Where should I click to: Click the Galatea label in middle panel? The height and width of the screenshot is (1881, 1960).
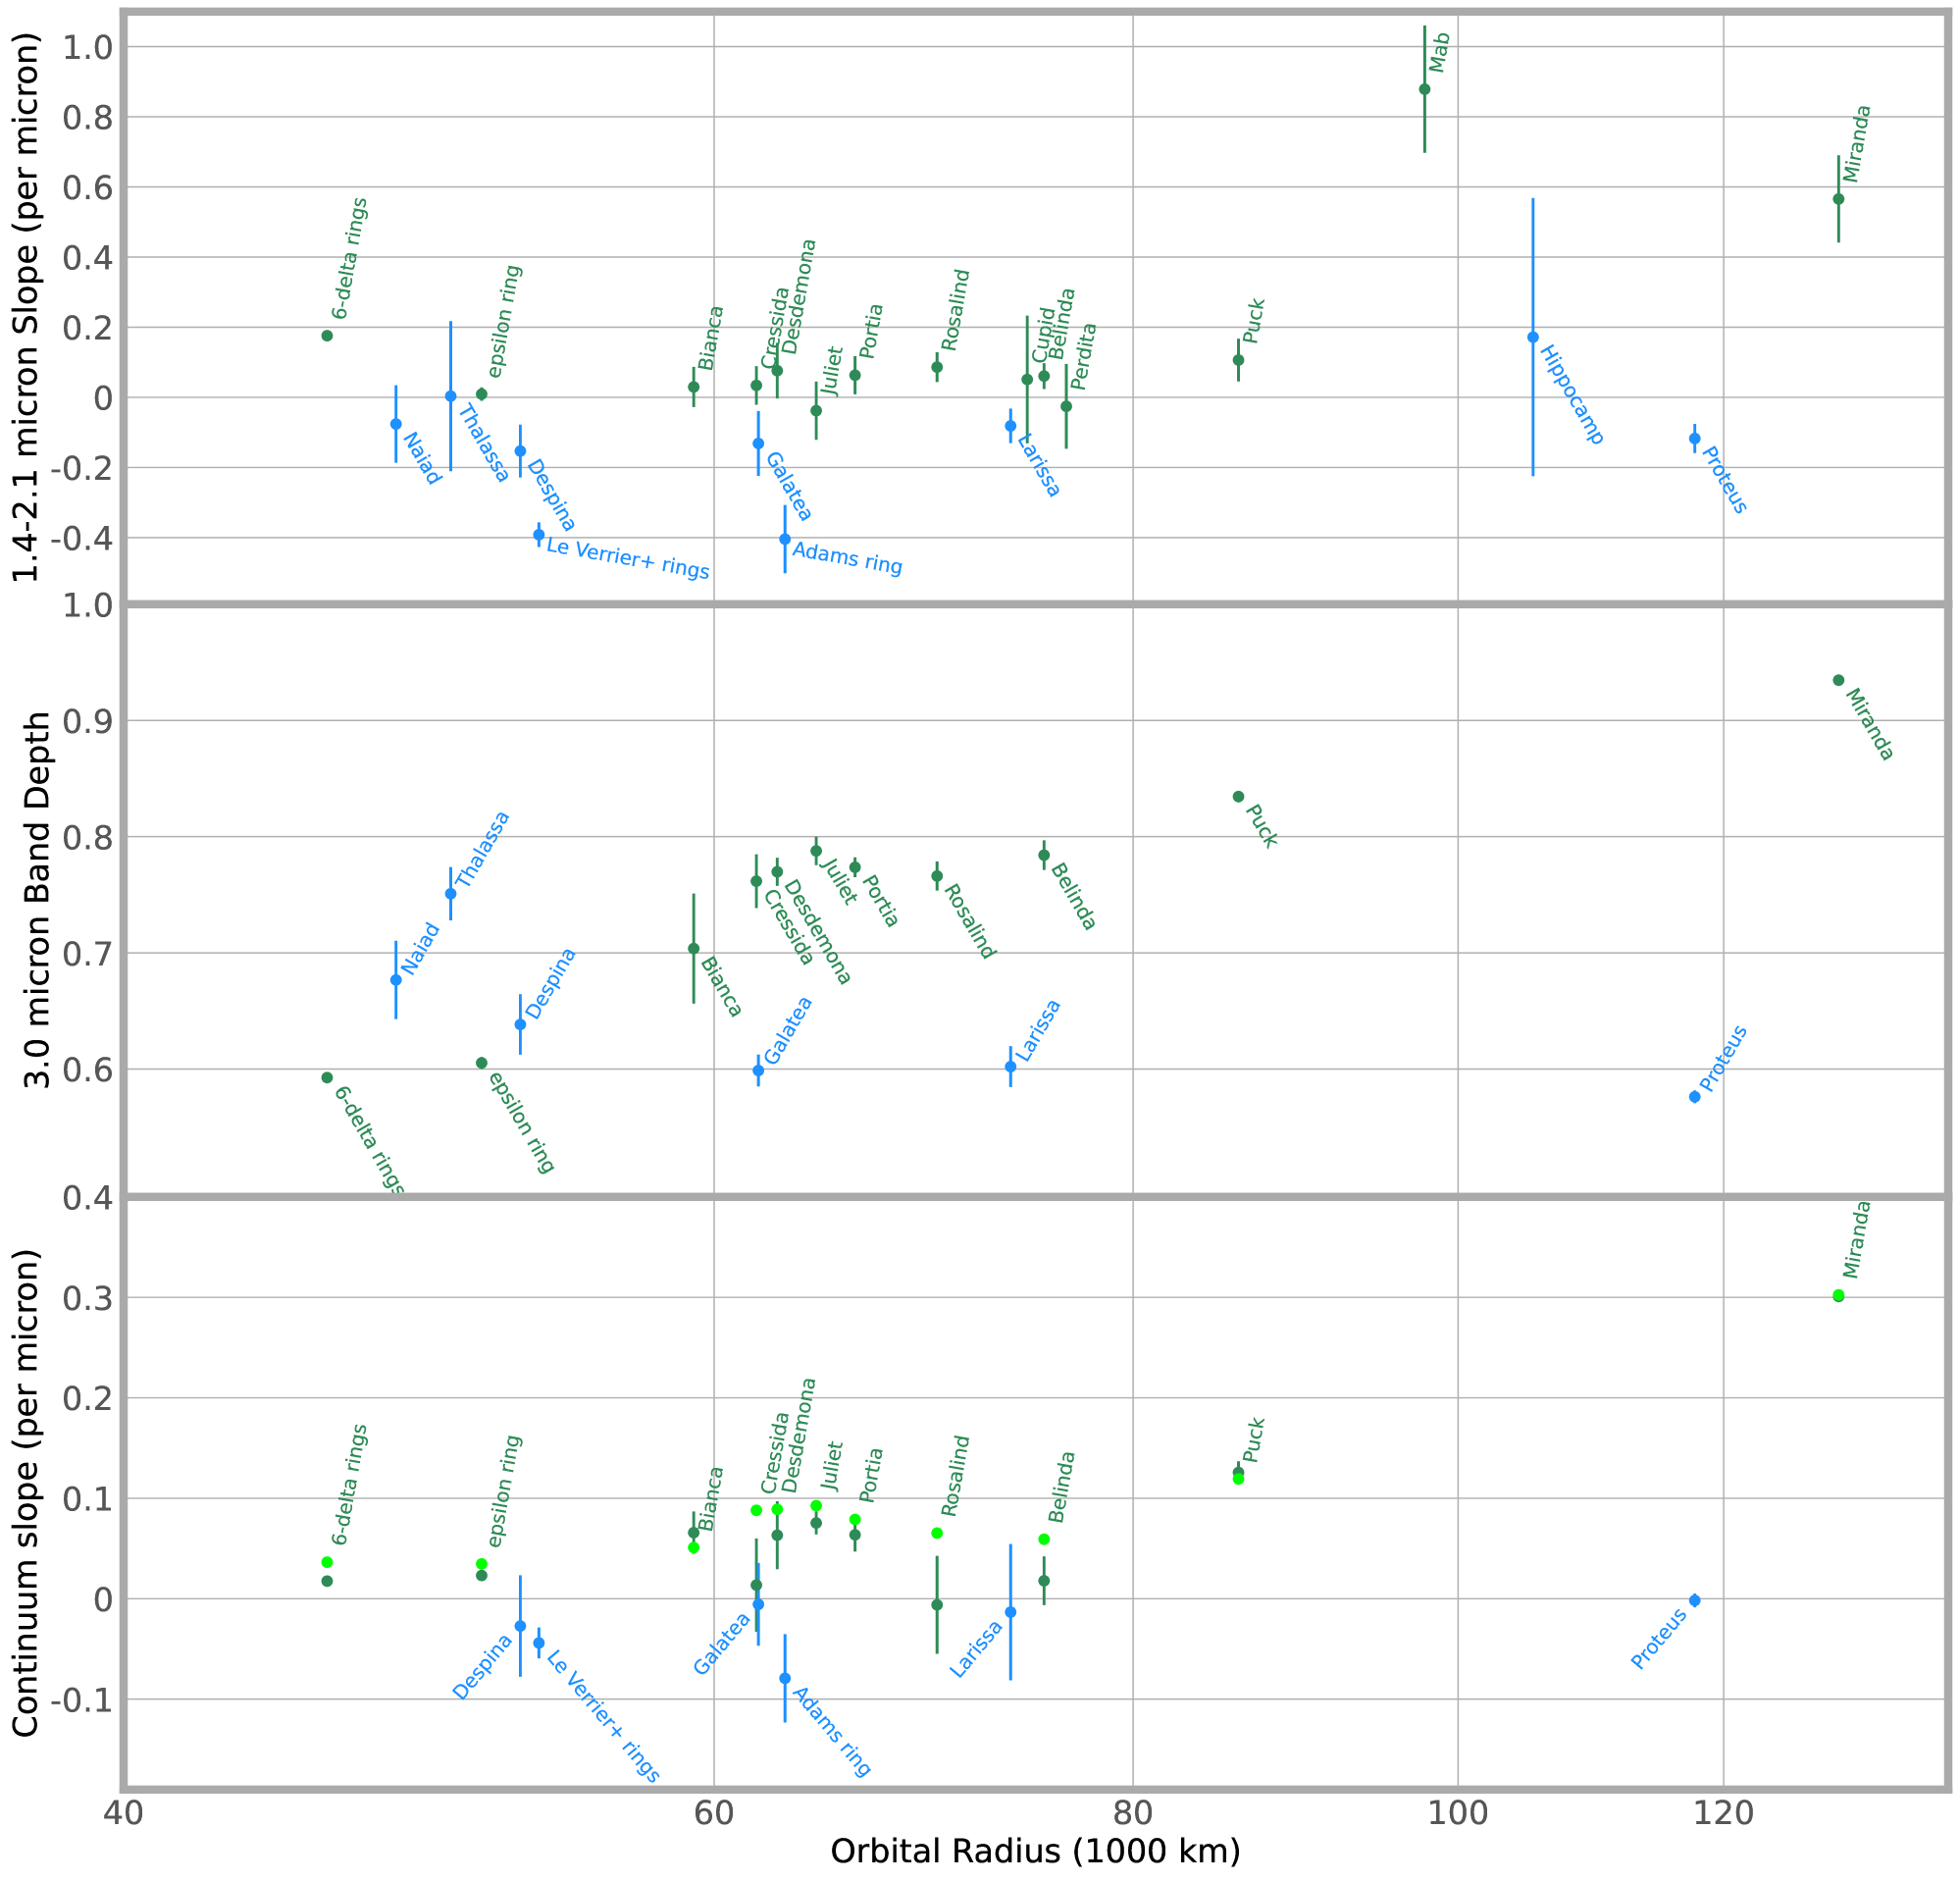789,1031
